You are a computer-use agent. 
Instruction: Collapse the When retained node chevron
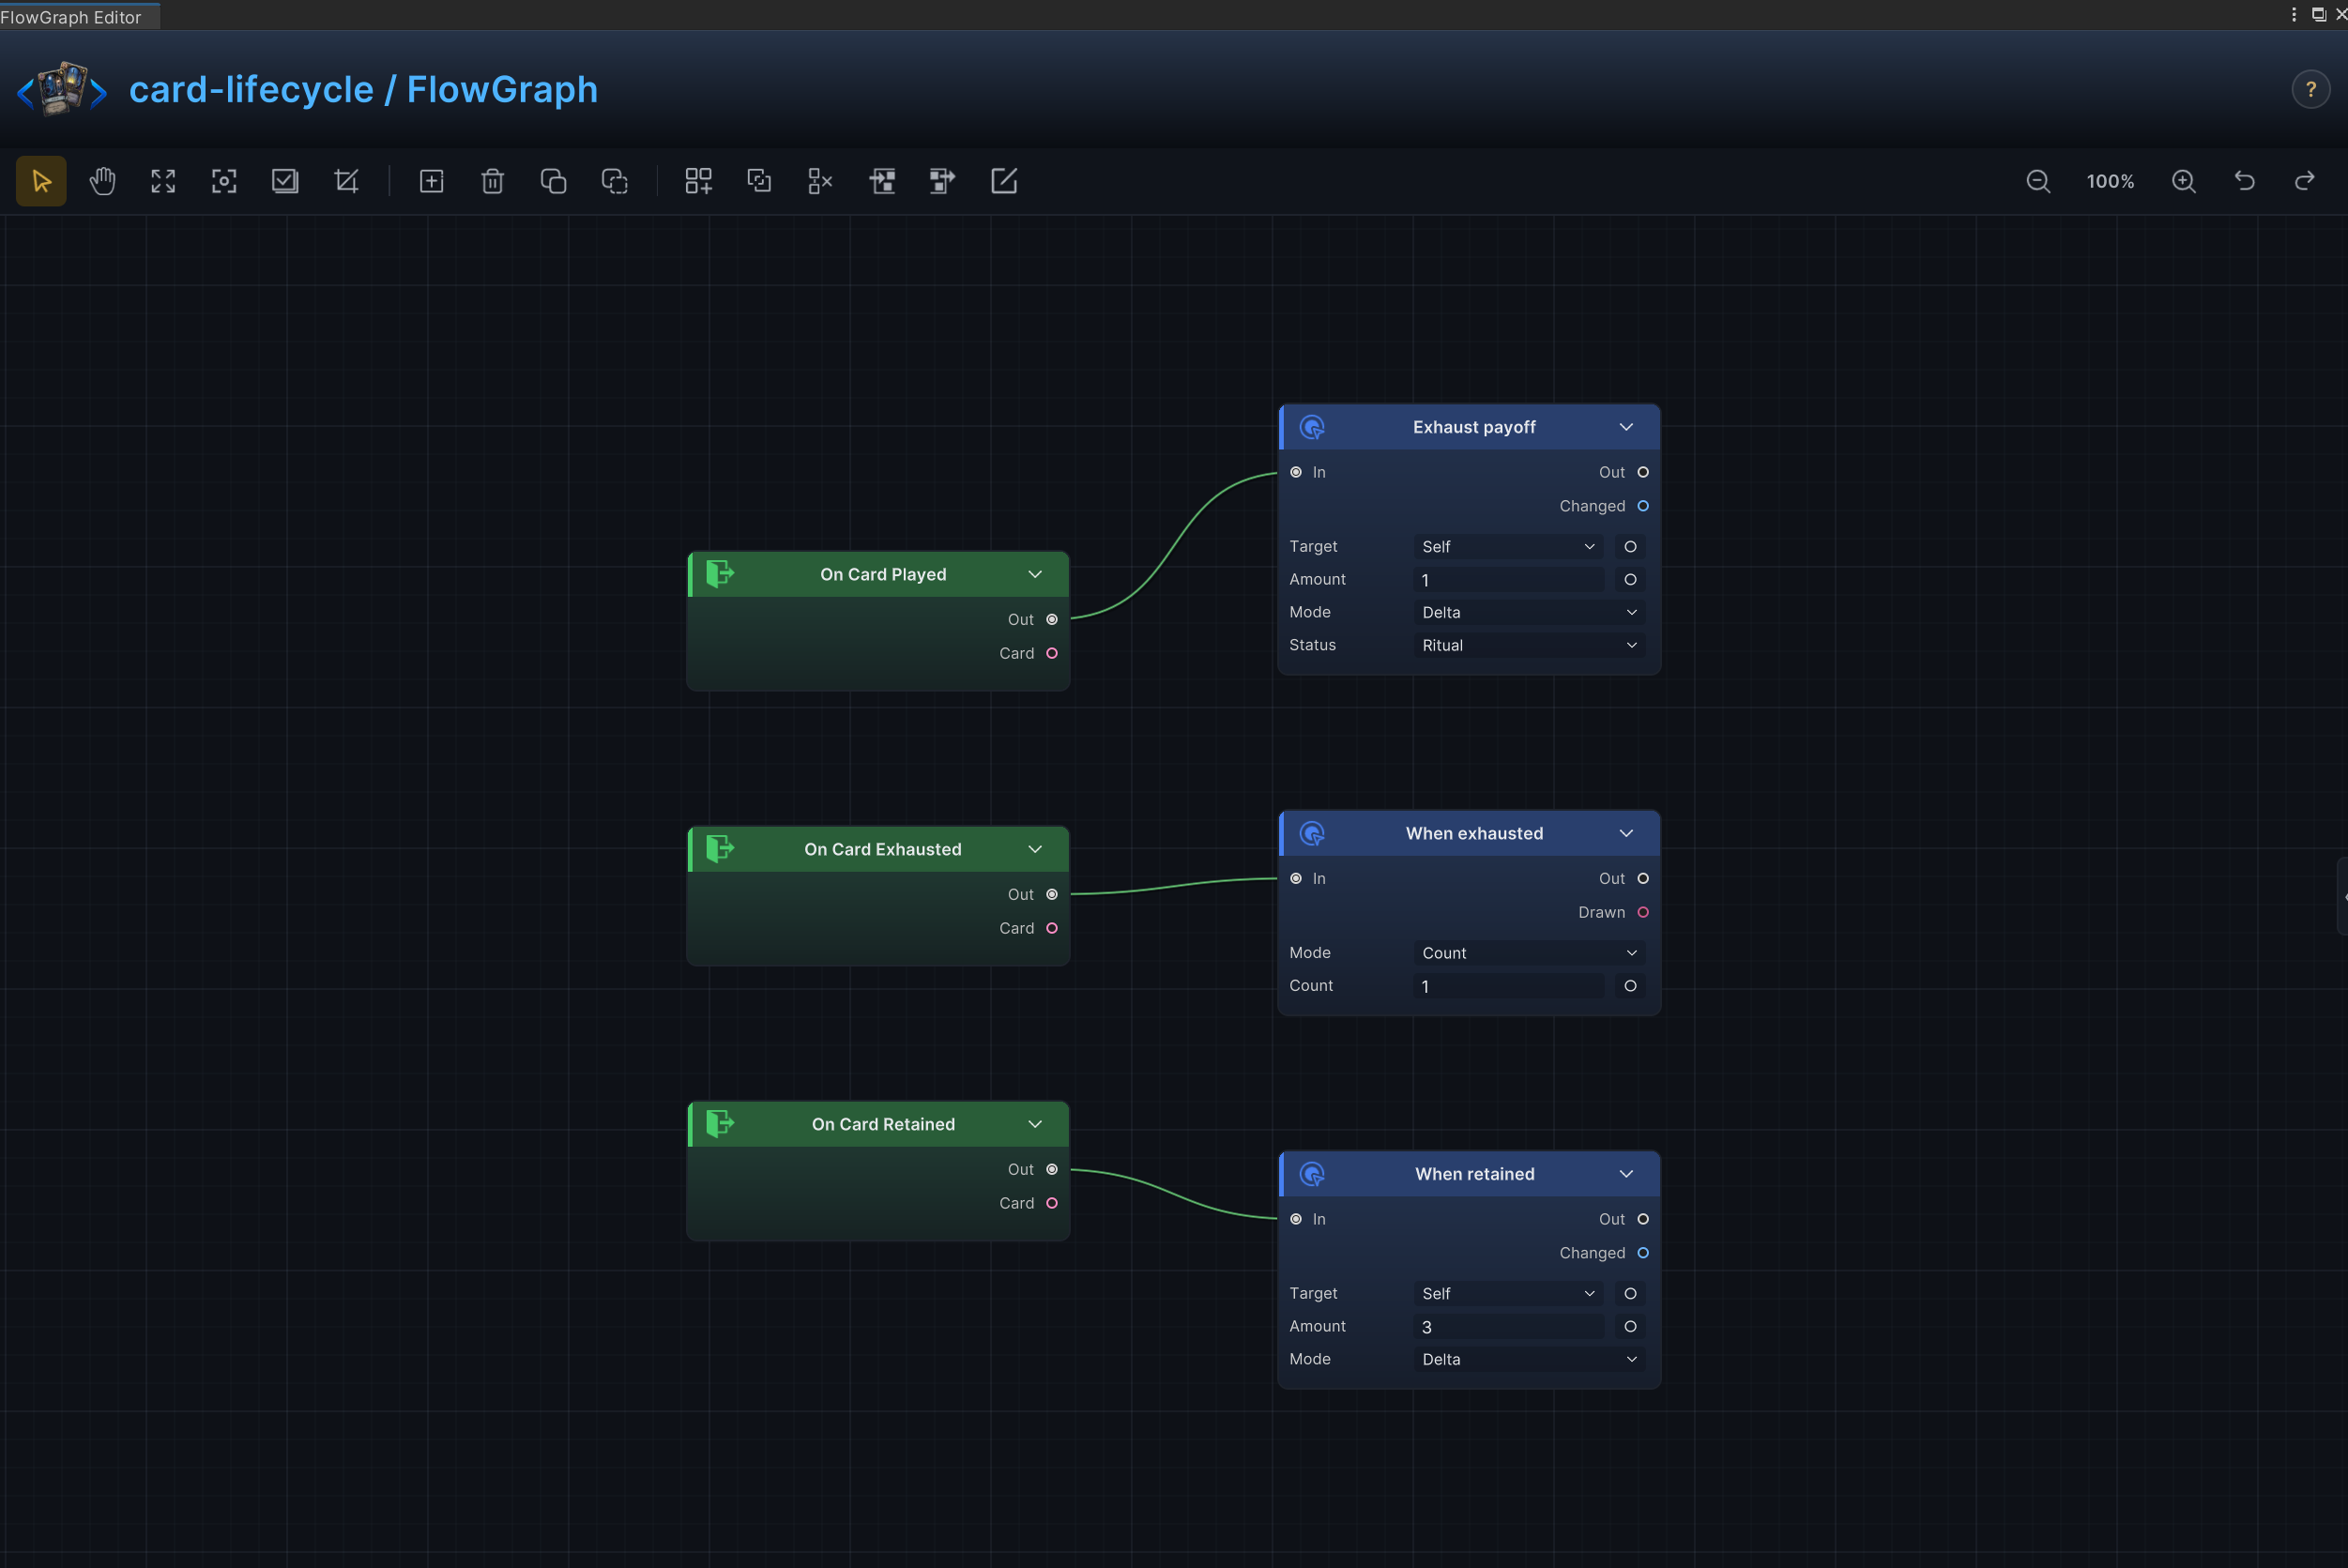click(1626, 1174)
